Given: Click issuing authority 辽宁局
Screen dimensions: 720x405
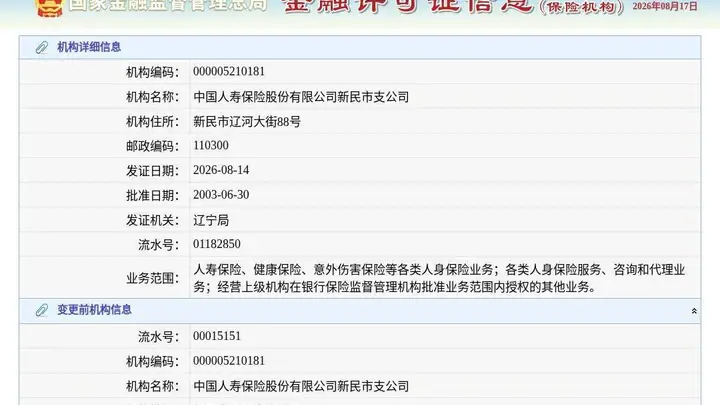Looking at the screenshot, I should 211,220.
